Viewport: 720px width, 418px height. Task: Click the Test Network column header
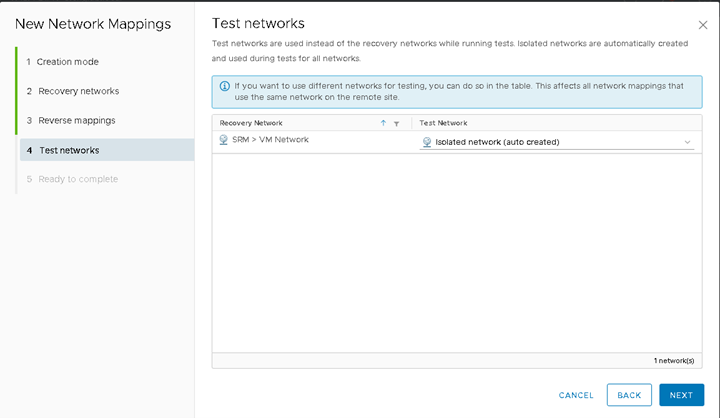[443, 123]
